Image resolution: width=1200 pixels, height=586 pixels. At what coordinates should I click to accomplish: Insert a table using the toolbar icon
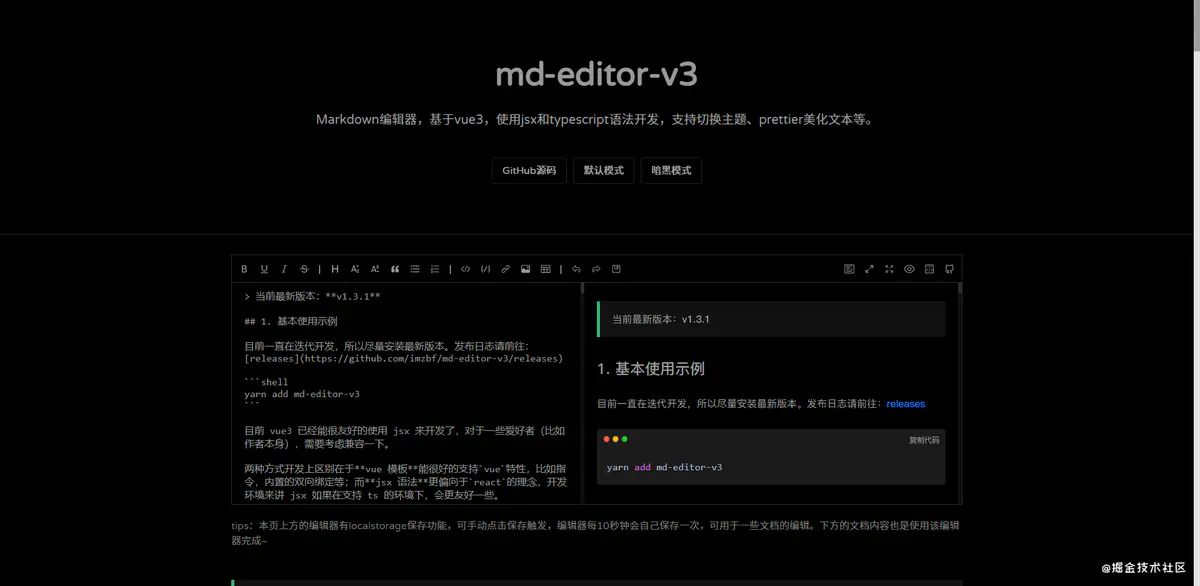click(x=546, y=269)
